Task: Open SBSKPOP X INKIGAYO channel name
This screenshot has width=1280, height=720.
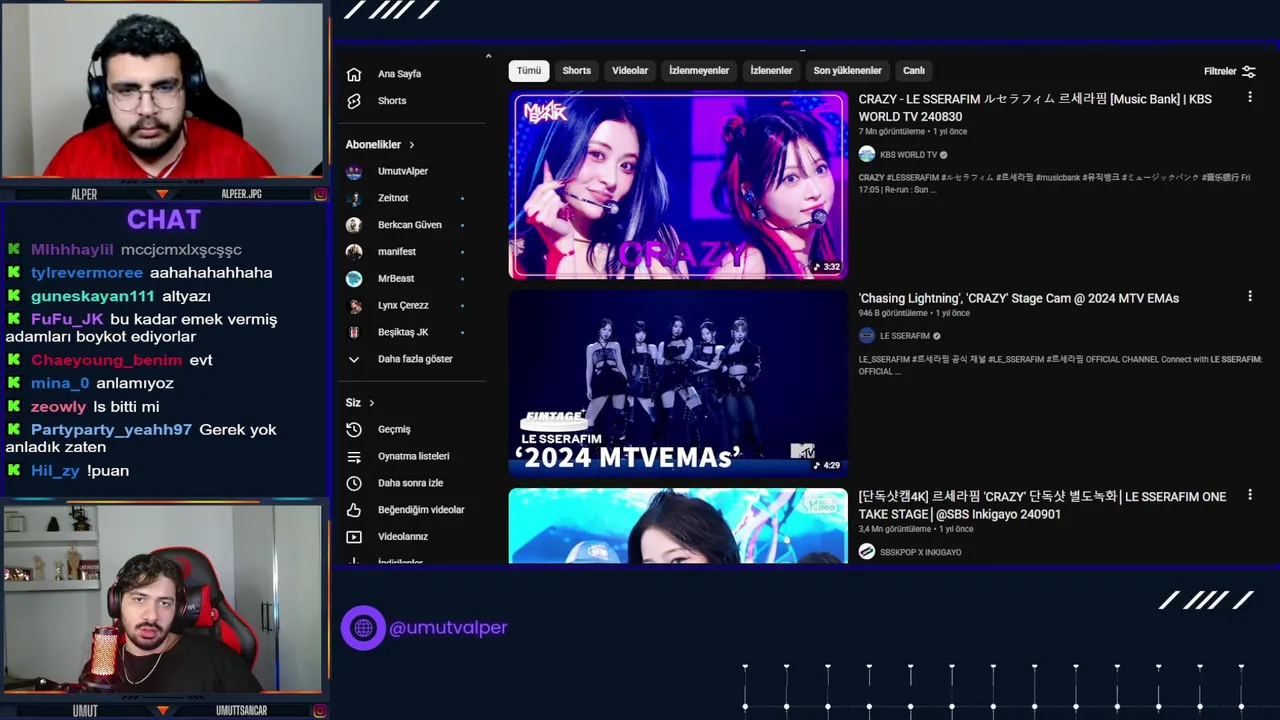Action: [921, 552]
